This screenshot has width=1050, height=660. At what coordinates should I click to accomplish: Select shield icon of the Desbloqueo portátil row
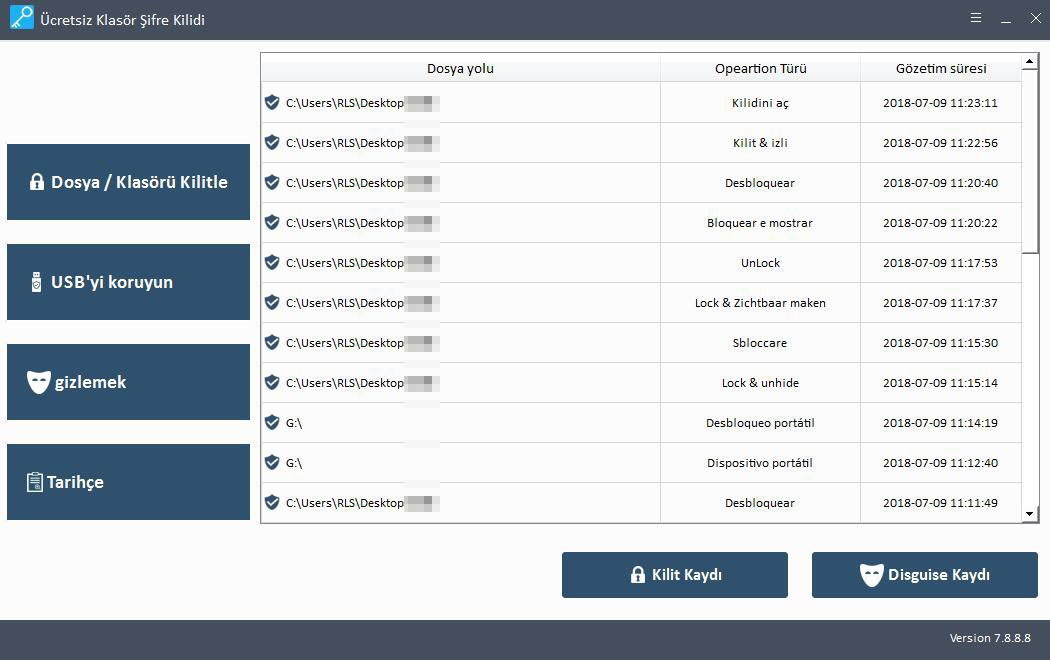click(x=272, y=422)
